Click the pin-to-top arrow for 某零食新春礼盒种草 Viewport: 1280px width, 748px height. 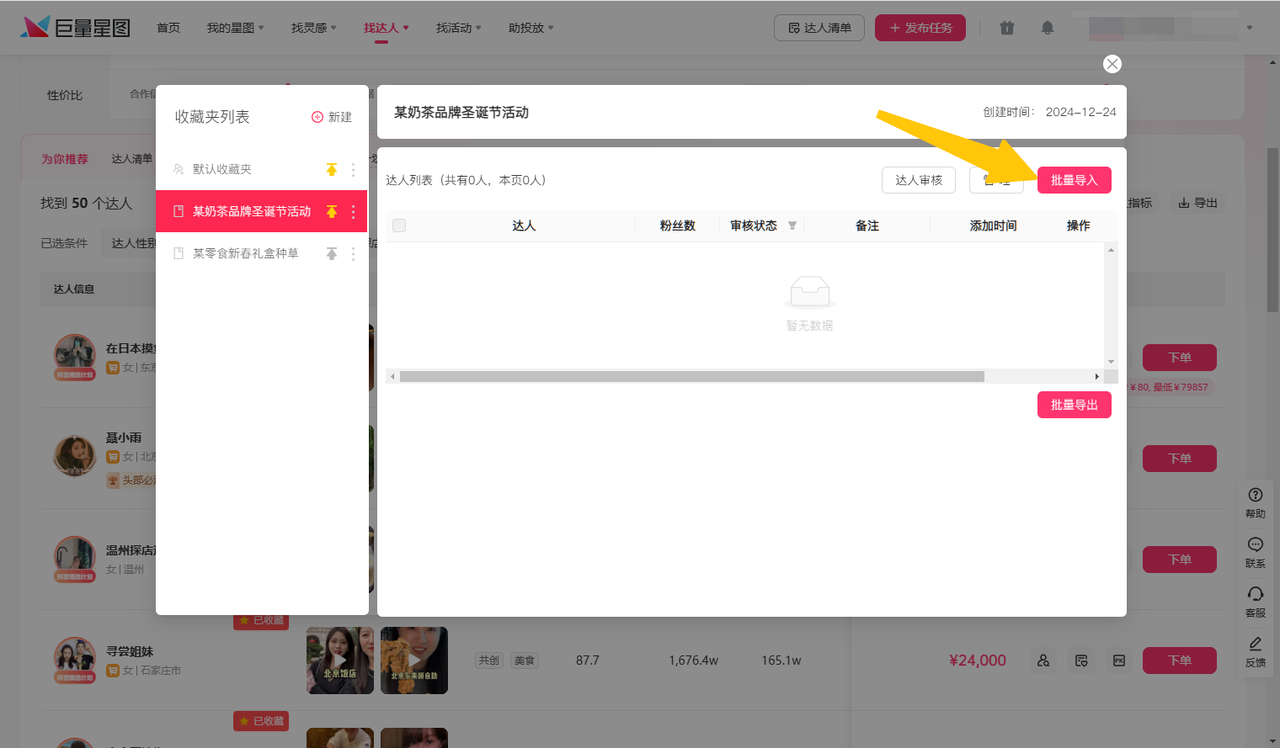(x=332, y=254)
